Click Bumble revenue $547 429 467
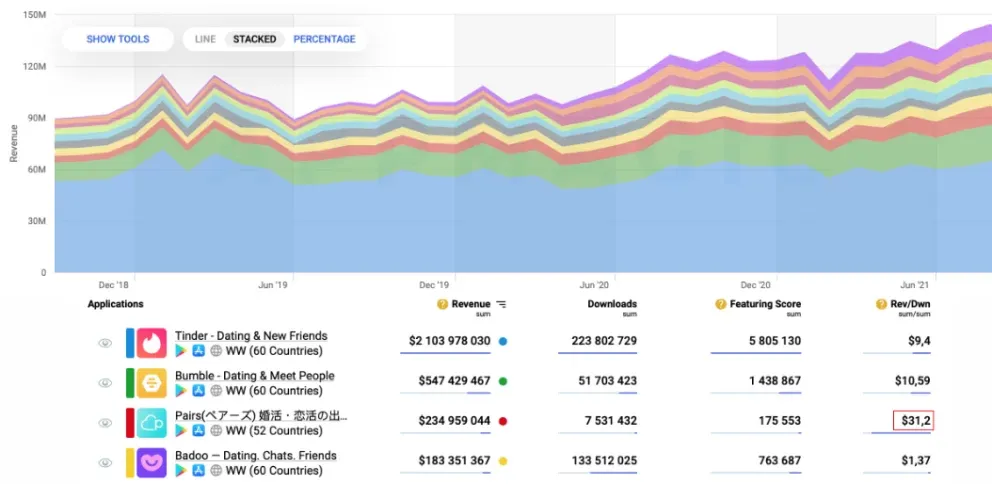992x484 pixels. [x=454, y=381]
